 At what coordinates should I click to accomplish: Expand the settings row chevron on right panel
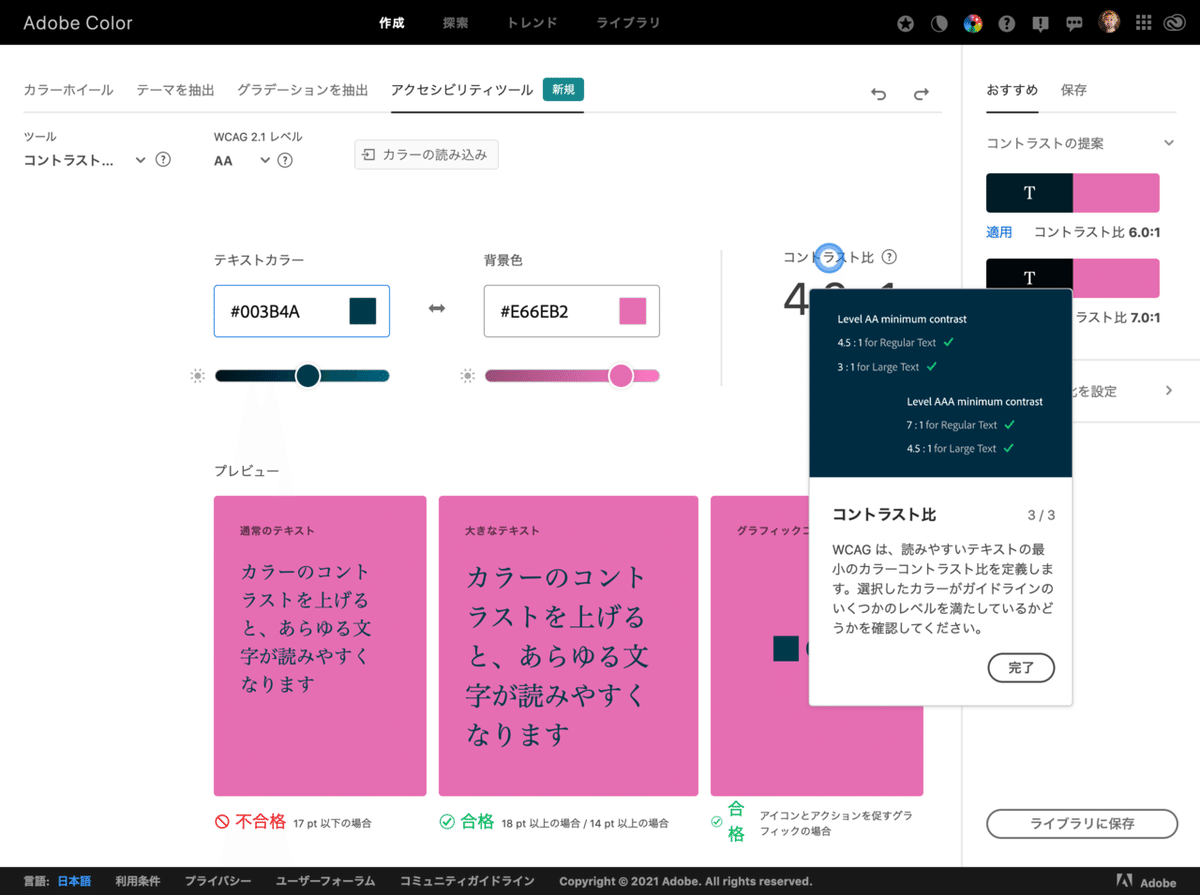[1168, 390]
